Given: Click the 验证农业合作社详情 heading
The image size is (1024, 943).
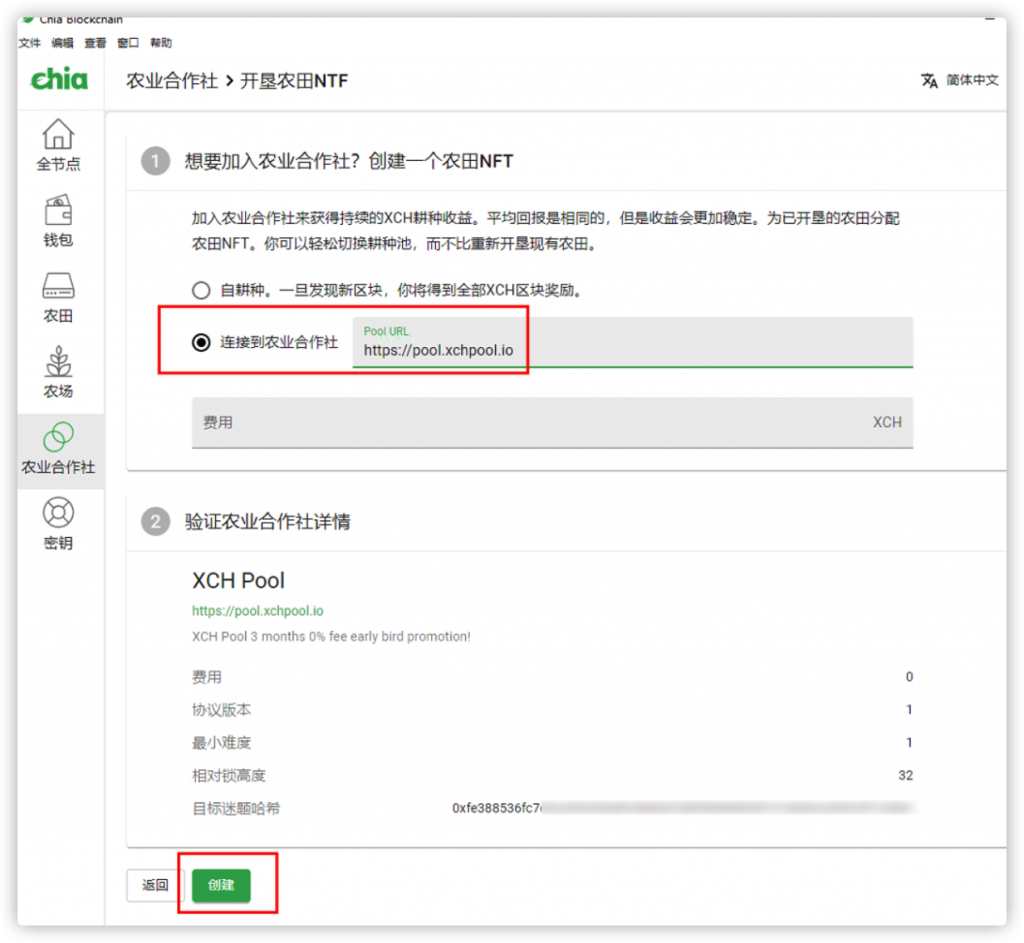Looking at the screenshot, I should point(268,522).
